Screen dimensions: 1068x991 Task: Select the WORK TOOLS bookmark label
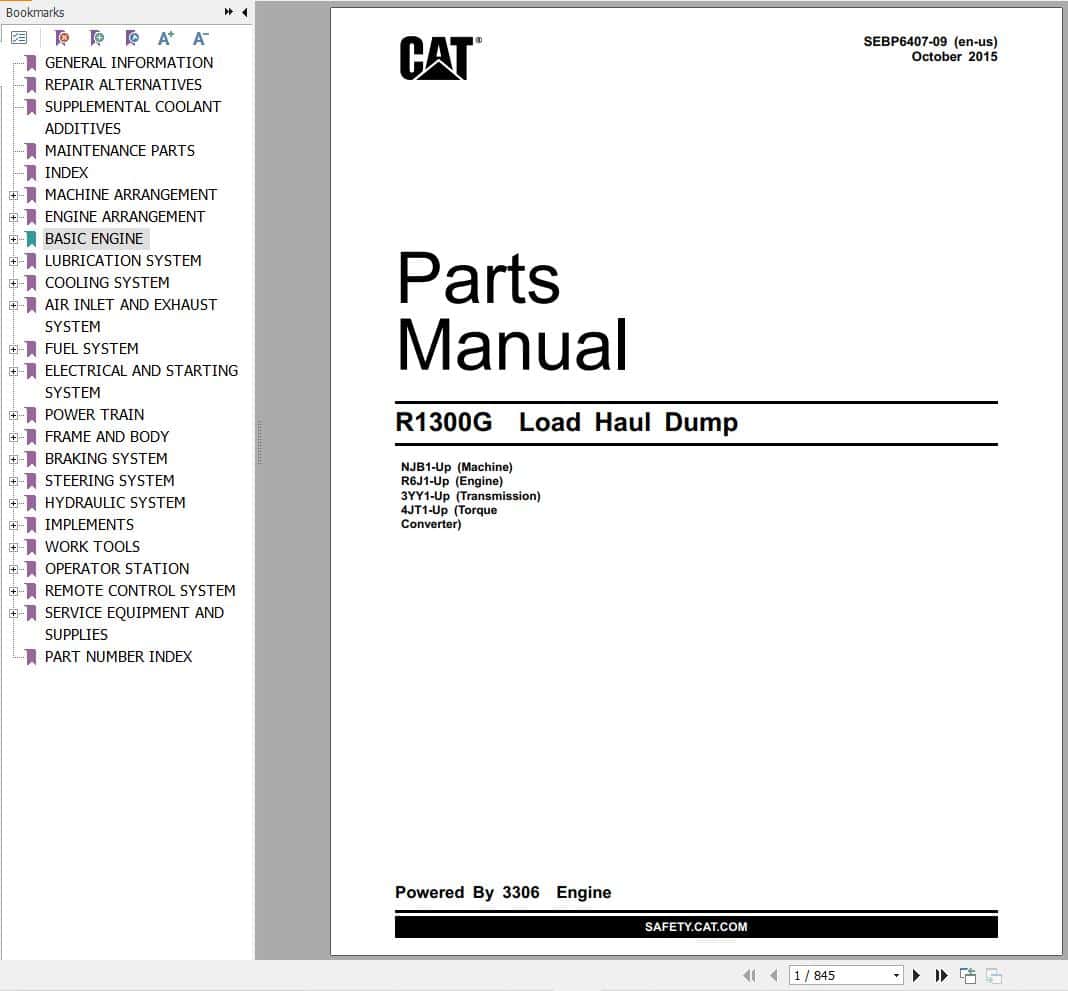click(x=93, y=547)
